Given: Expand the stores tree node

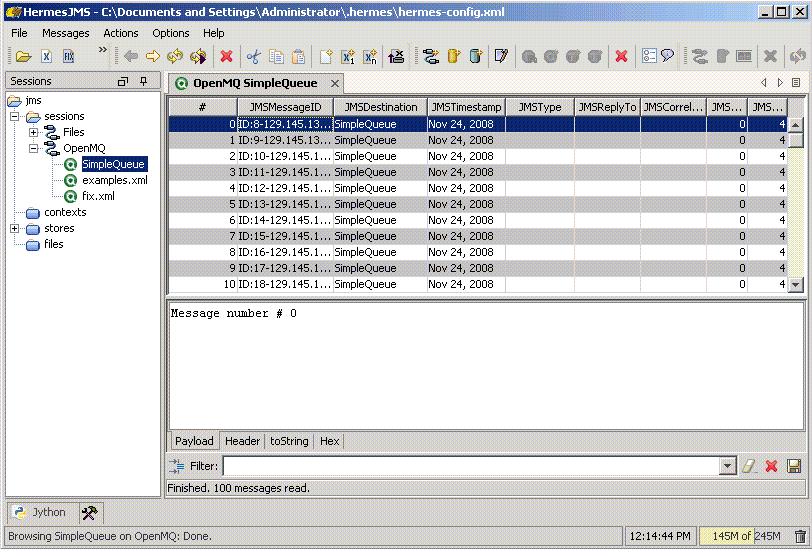Looking at the screenshot, I should pos(15,228).
